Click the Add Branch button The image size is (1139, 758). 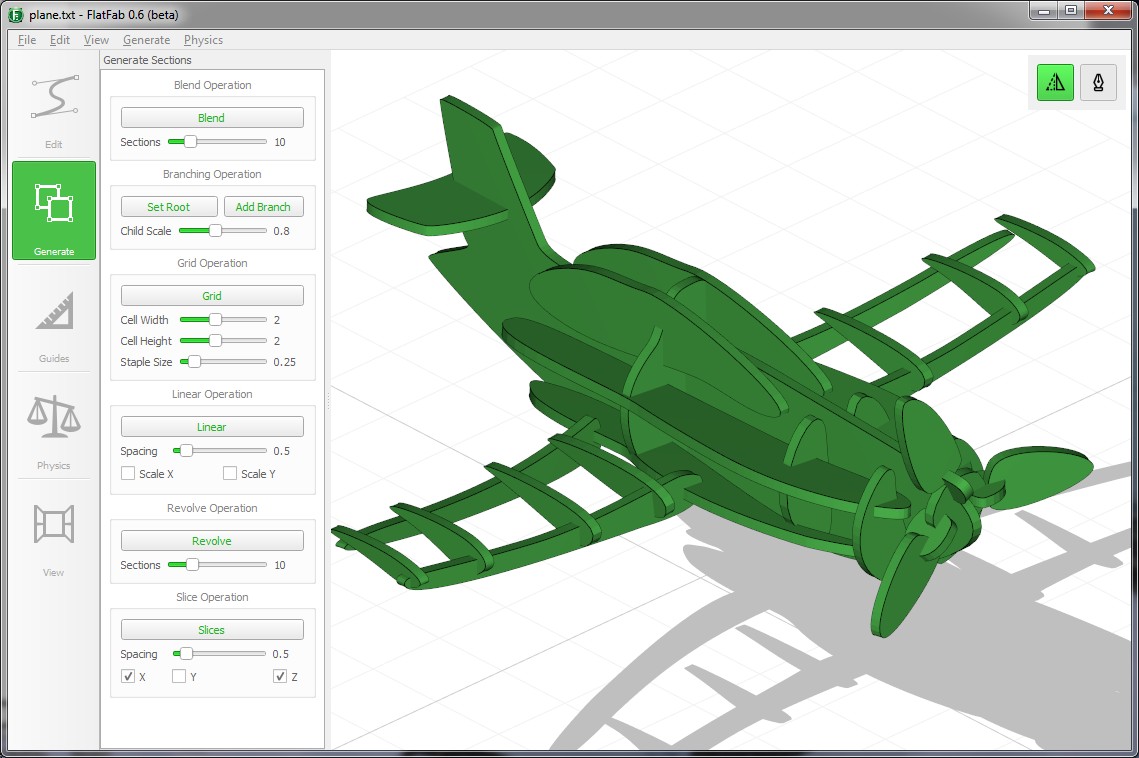coord(263,207)
